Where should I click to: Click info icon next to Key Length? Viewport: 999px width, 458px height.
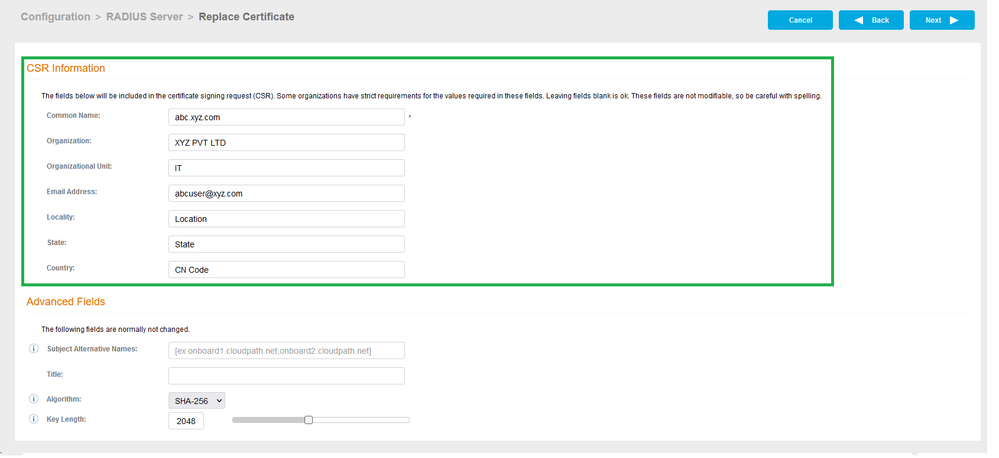[34, 419]
